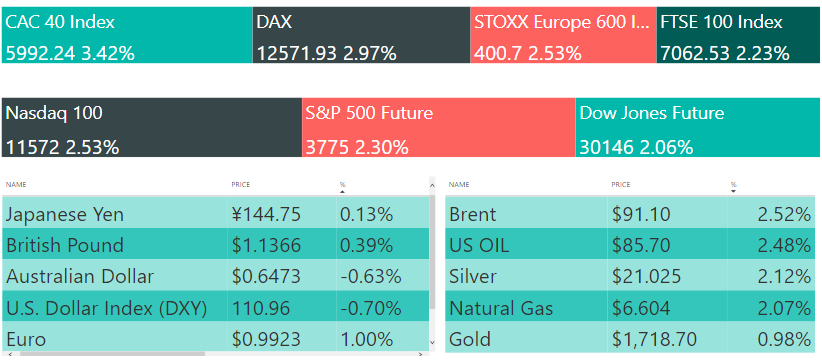822x361 pixels.
Task: Click the ascending sort arrow under left % header
Action: tap(342, 191)
